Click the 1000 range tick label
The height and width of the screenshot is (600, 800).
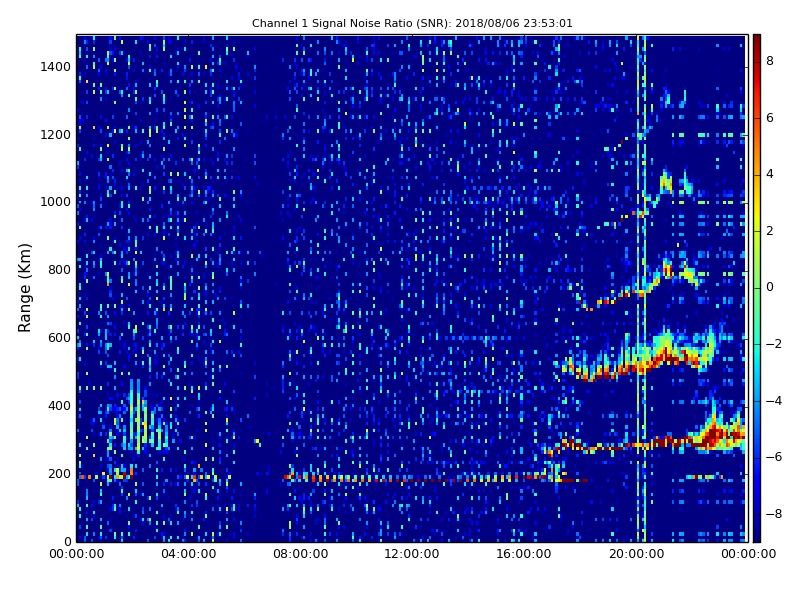56,202
